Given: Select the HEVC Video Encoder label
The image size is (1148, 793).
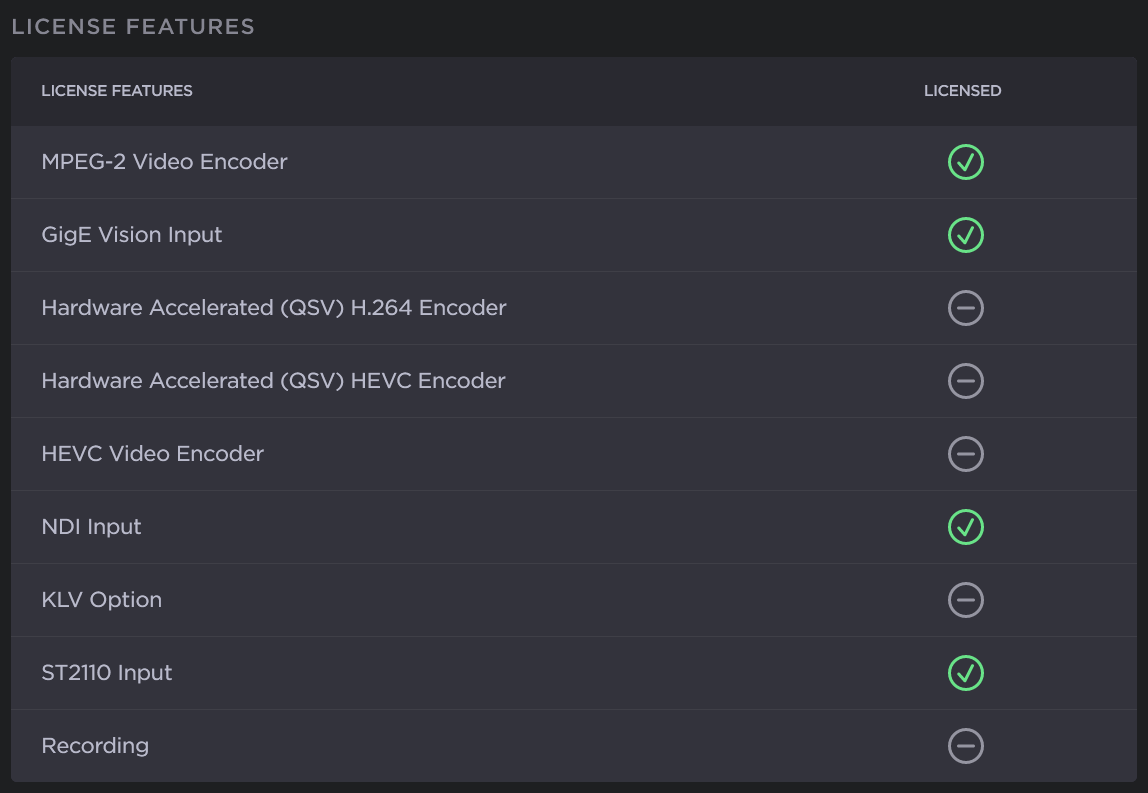Looking at the screenshot, I should pyautogui.click(x=152, y=454).
